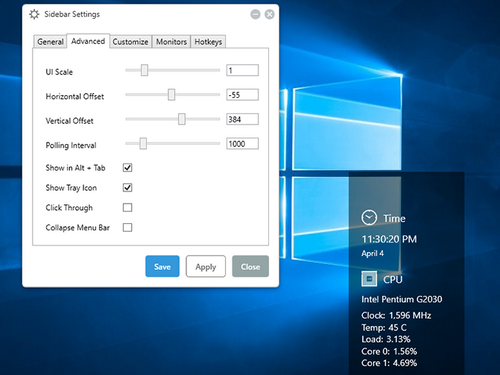Image resolution: width=500 pixels, height=375 pixels.
Task: Uncheck the Show Tray Icon option
Action: (x=127, y=187)
